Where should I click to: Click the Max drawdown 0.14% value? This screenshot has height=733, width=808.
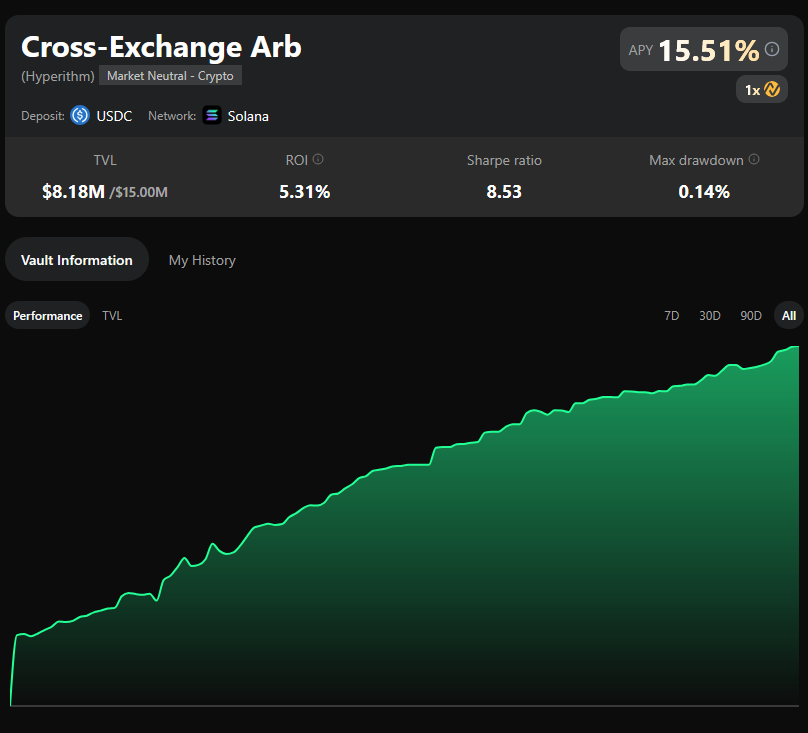pyautogui.click(x=704, y=192)
